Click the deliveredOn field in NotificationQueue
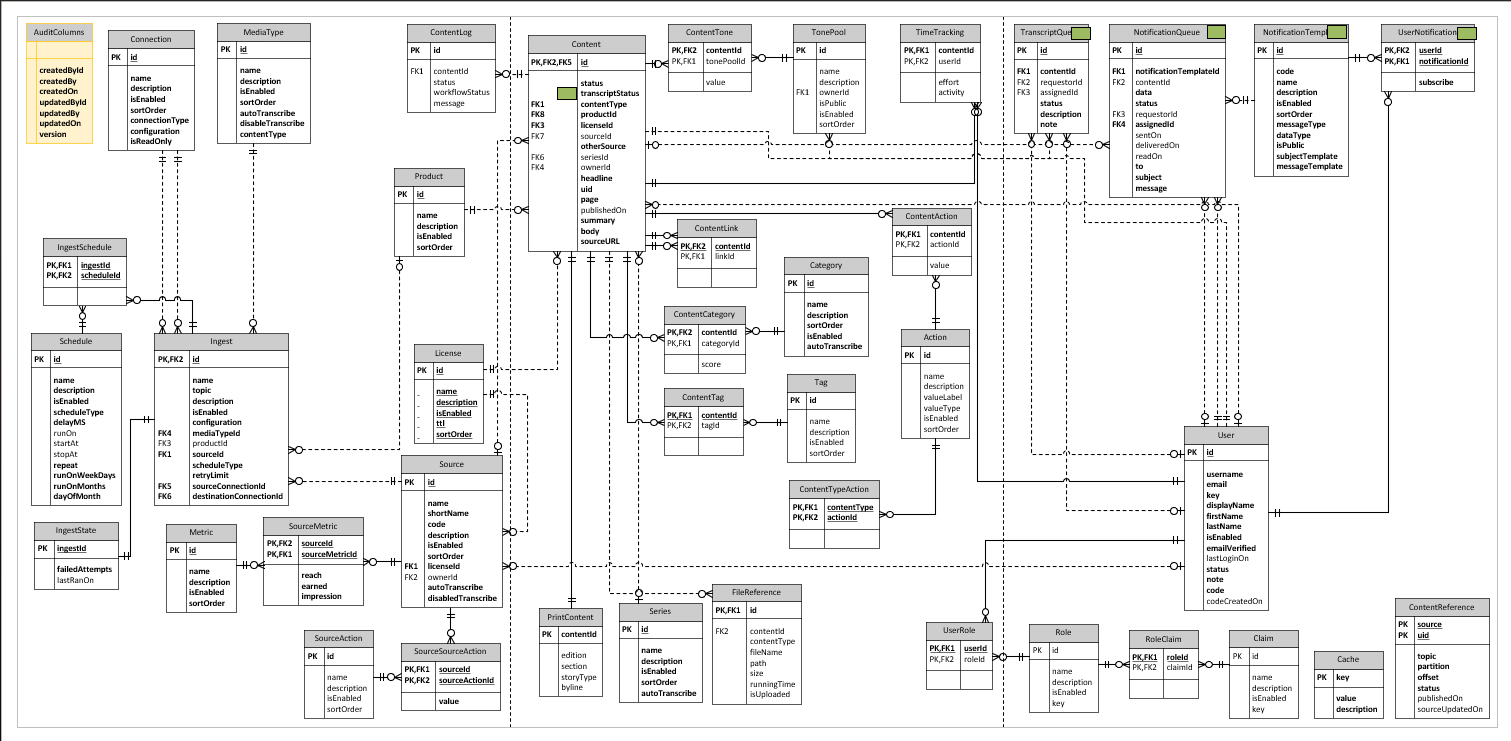 (1157, 145)
